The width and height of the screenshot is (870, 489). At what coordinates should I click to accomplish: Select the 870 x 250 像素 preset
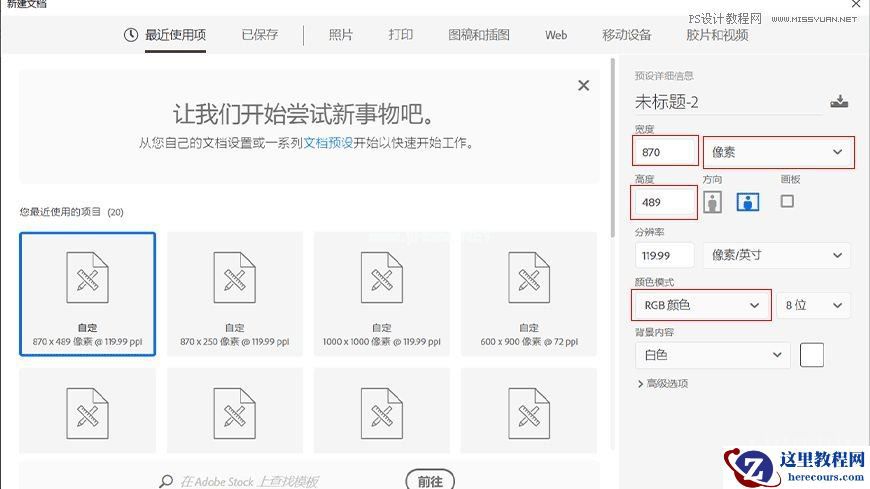click(x=235, y=294)
